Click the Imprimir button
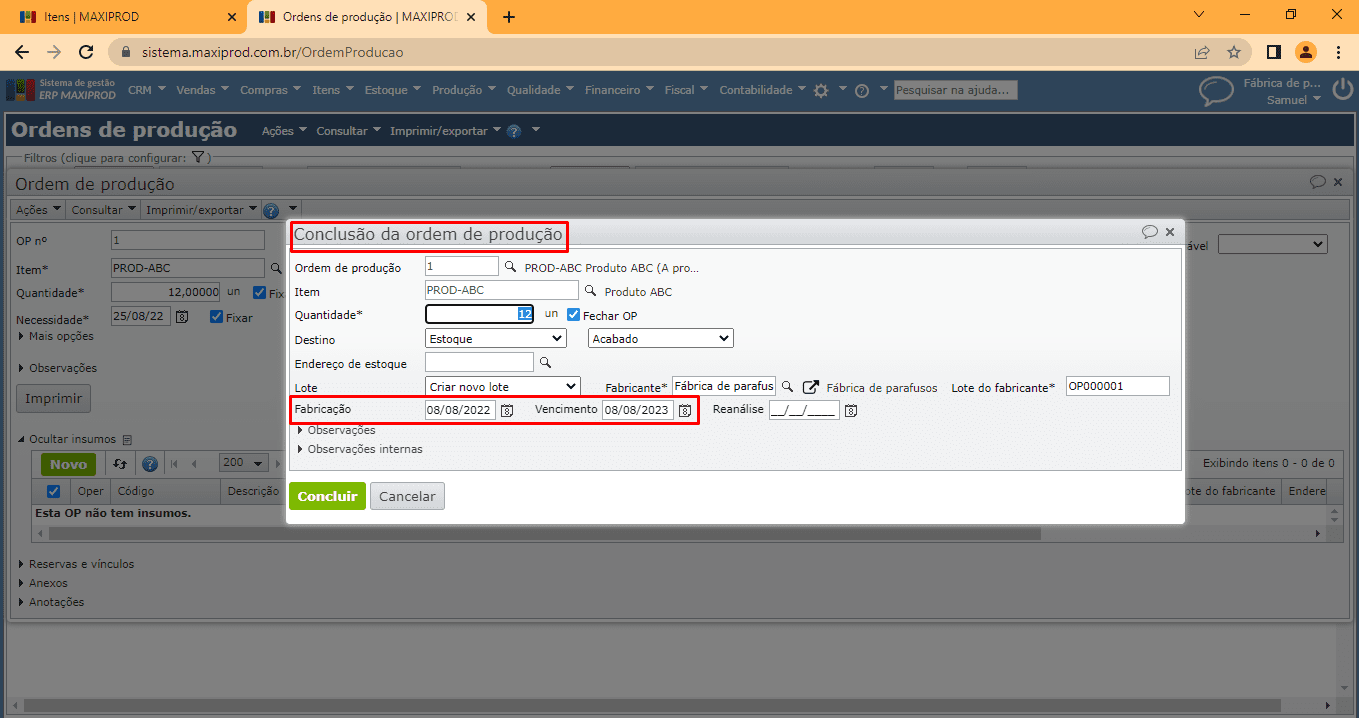 [53, 398]
